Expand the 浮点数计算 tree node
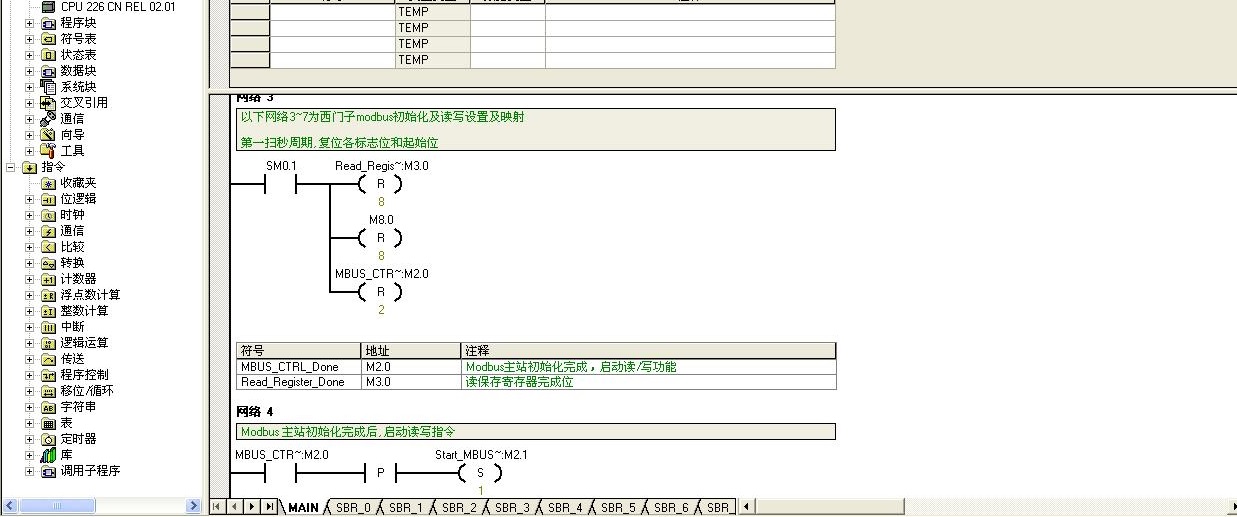This screenshot has width=1237, height=517. [29, 295]
